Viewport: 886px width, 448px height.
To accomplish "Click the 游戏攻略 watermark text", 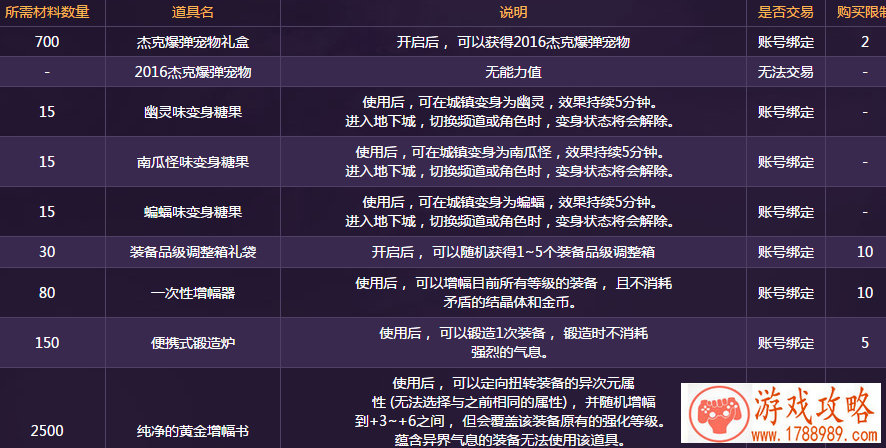I will tap(811, 402).
